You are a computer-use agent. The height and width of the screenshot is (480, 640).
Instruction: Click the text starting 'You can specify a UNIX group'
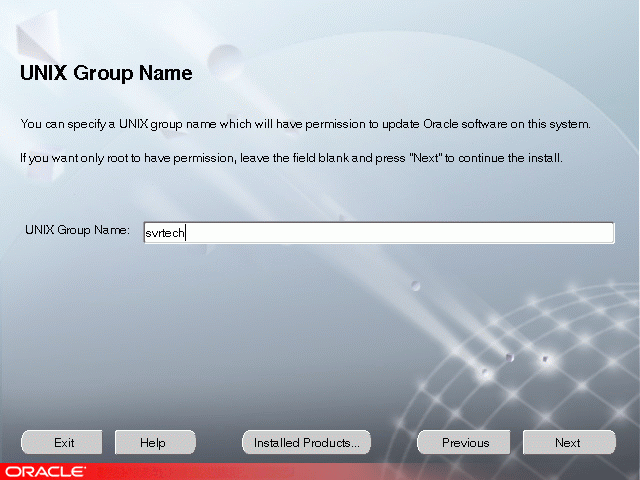pyautogui.click(x=305, y=124)
